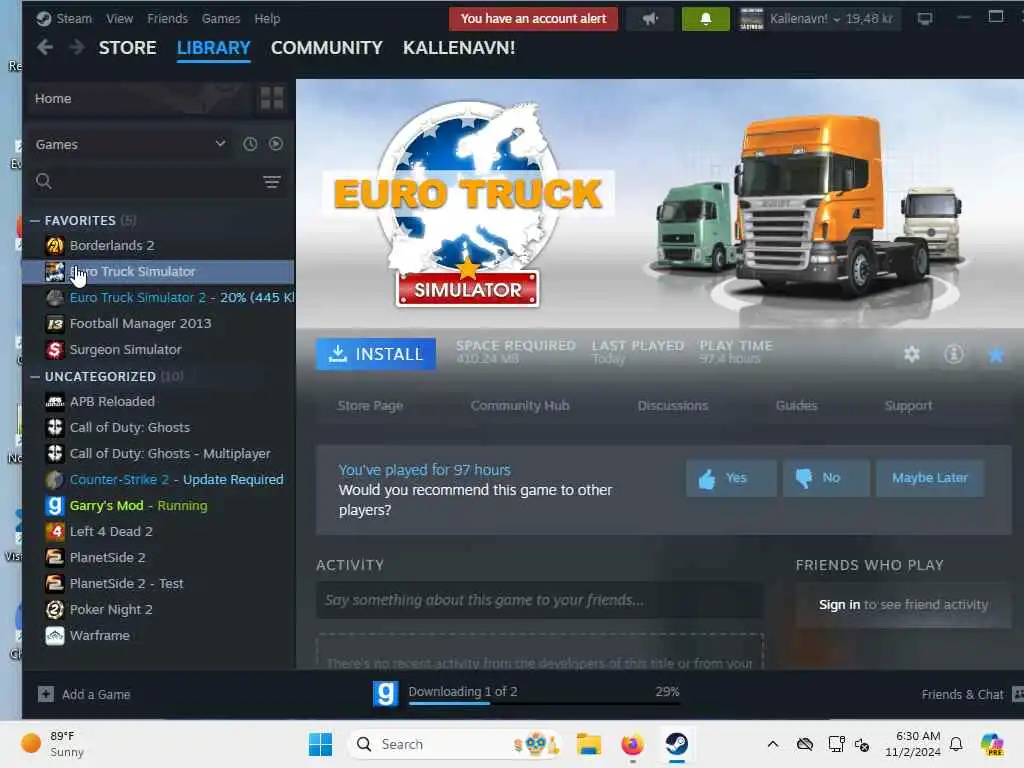Click Maybe Later button
This screenshot has height=768, width=1024.
pos(930,478)
